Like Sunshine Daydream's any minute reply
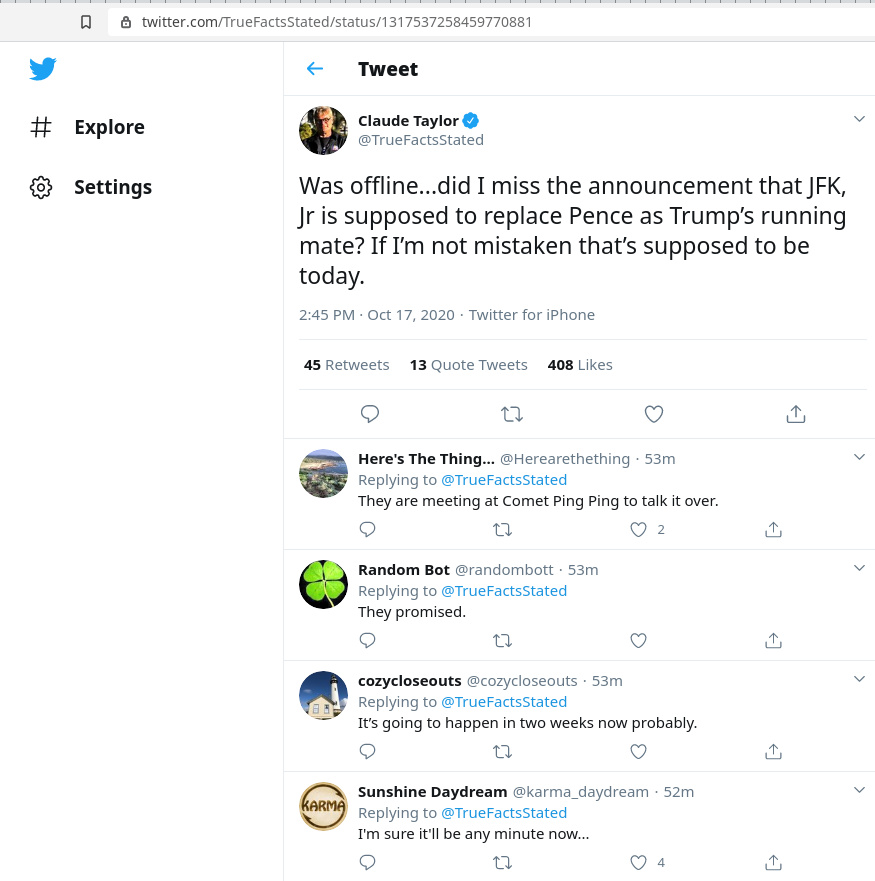The height and width of the screenshot is (881, 875). [638, 862]
